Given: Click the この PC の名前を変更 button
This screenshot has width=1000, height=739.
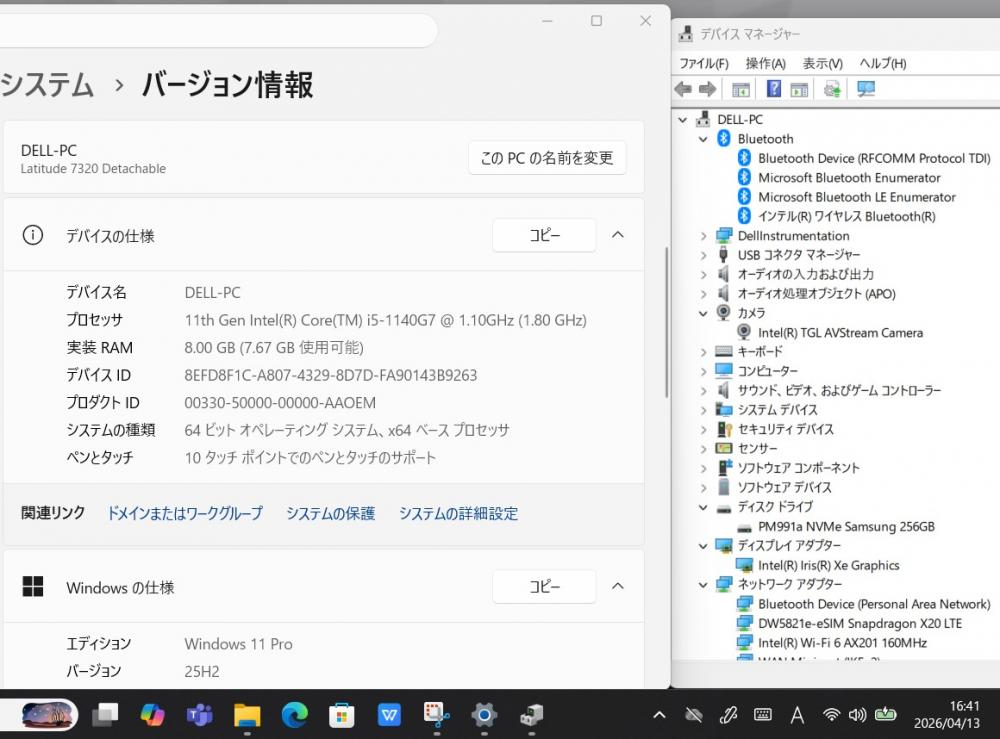Looking at the screenshot, I should click(547, 158).
